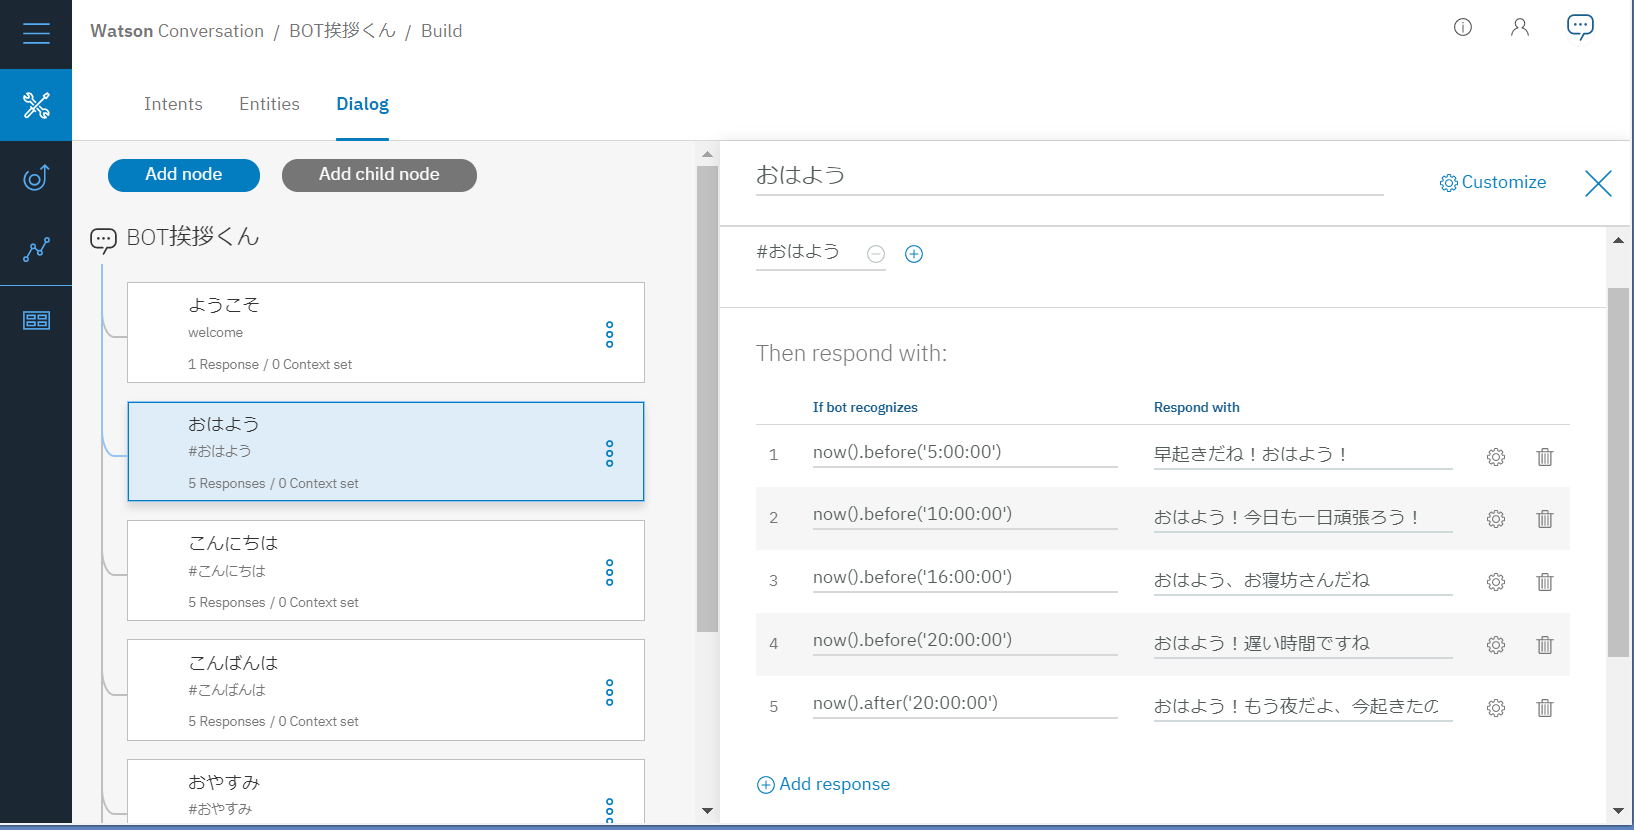The width and height of the screenshot is (1634, 830).
Task: Open settings gear for response 4
Action: coord(1496,645)
